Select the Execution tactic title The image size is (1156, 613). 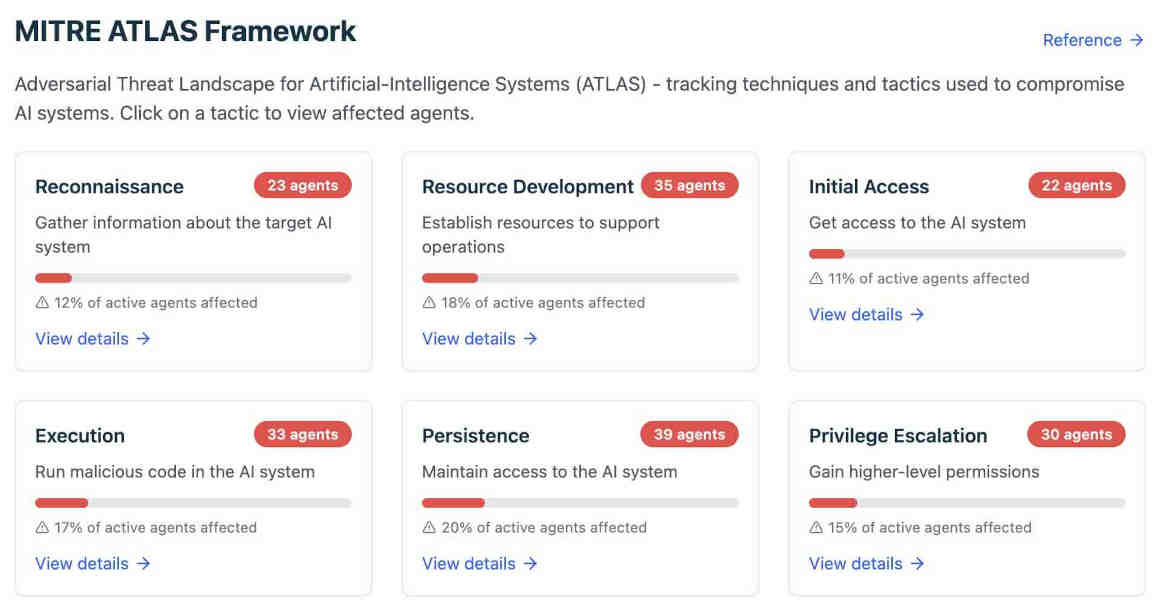pos(80,436)
